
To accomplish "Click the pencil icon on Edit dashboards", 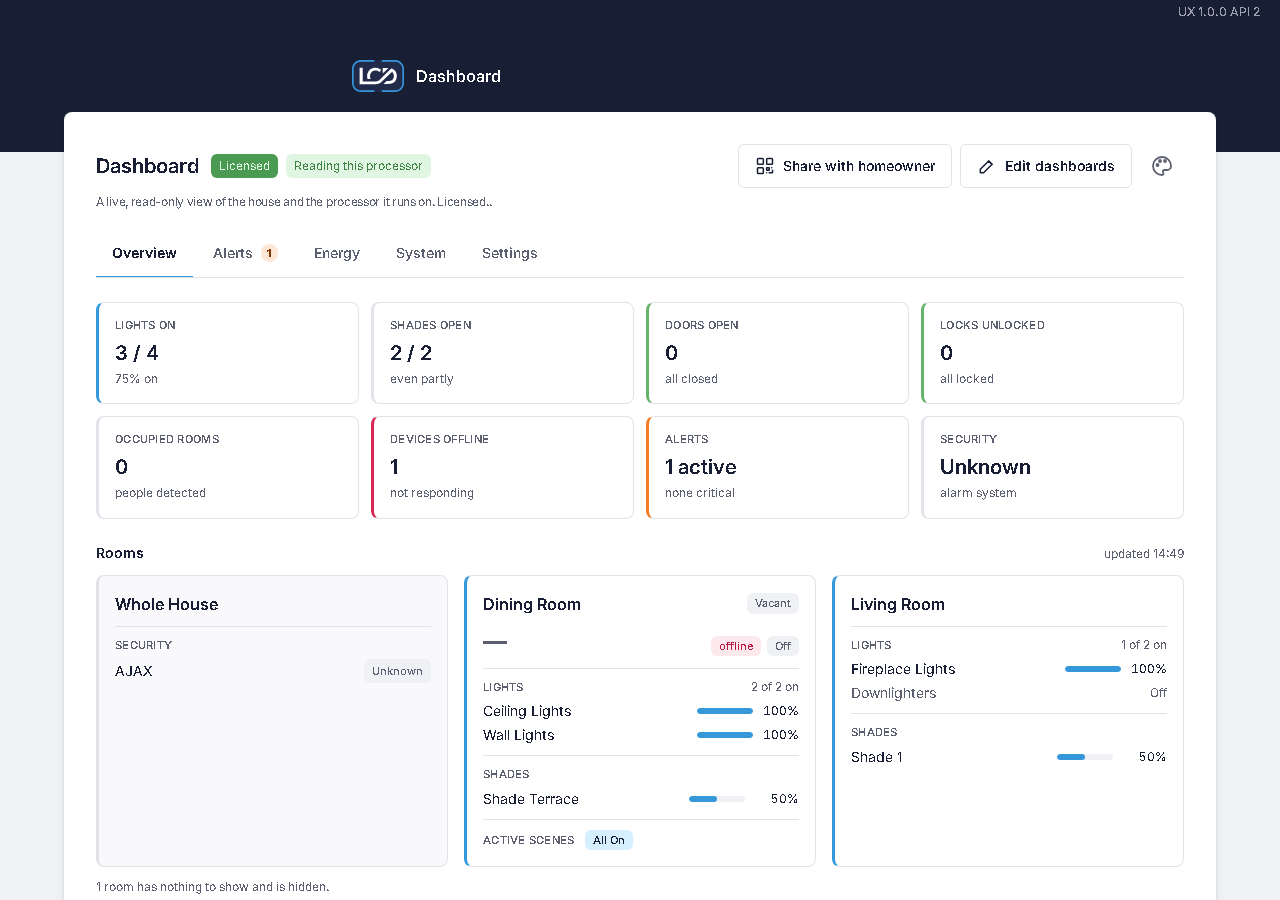I will coord(986,166).
